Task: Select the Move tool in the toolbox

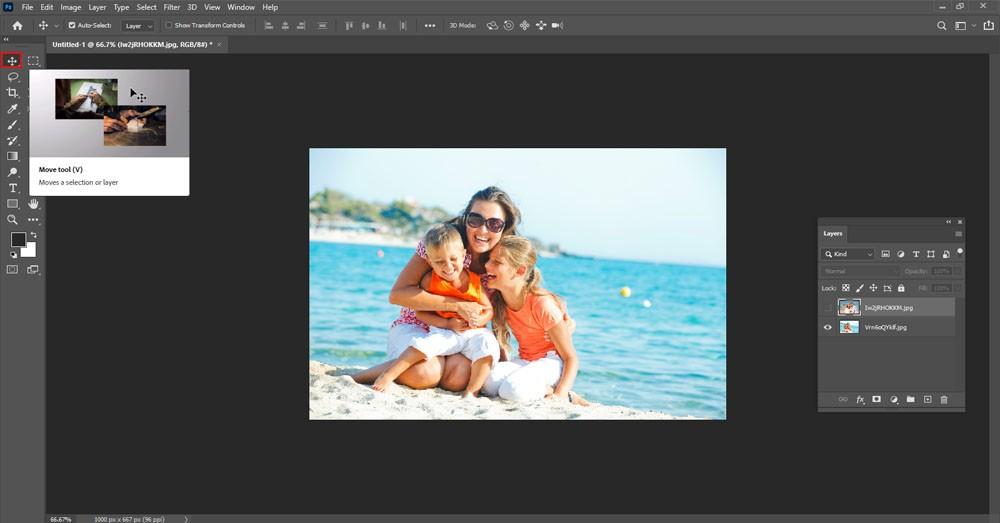Action: 11,61
